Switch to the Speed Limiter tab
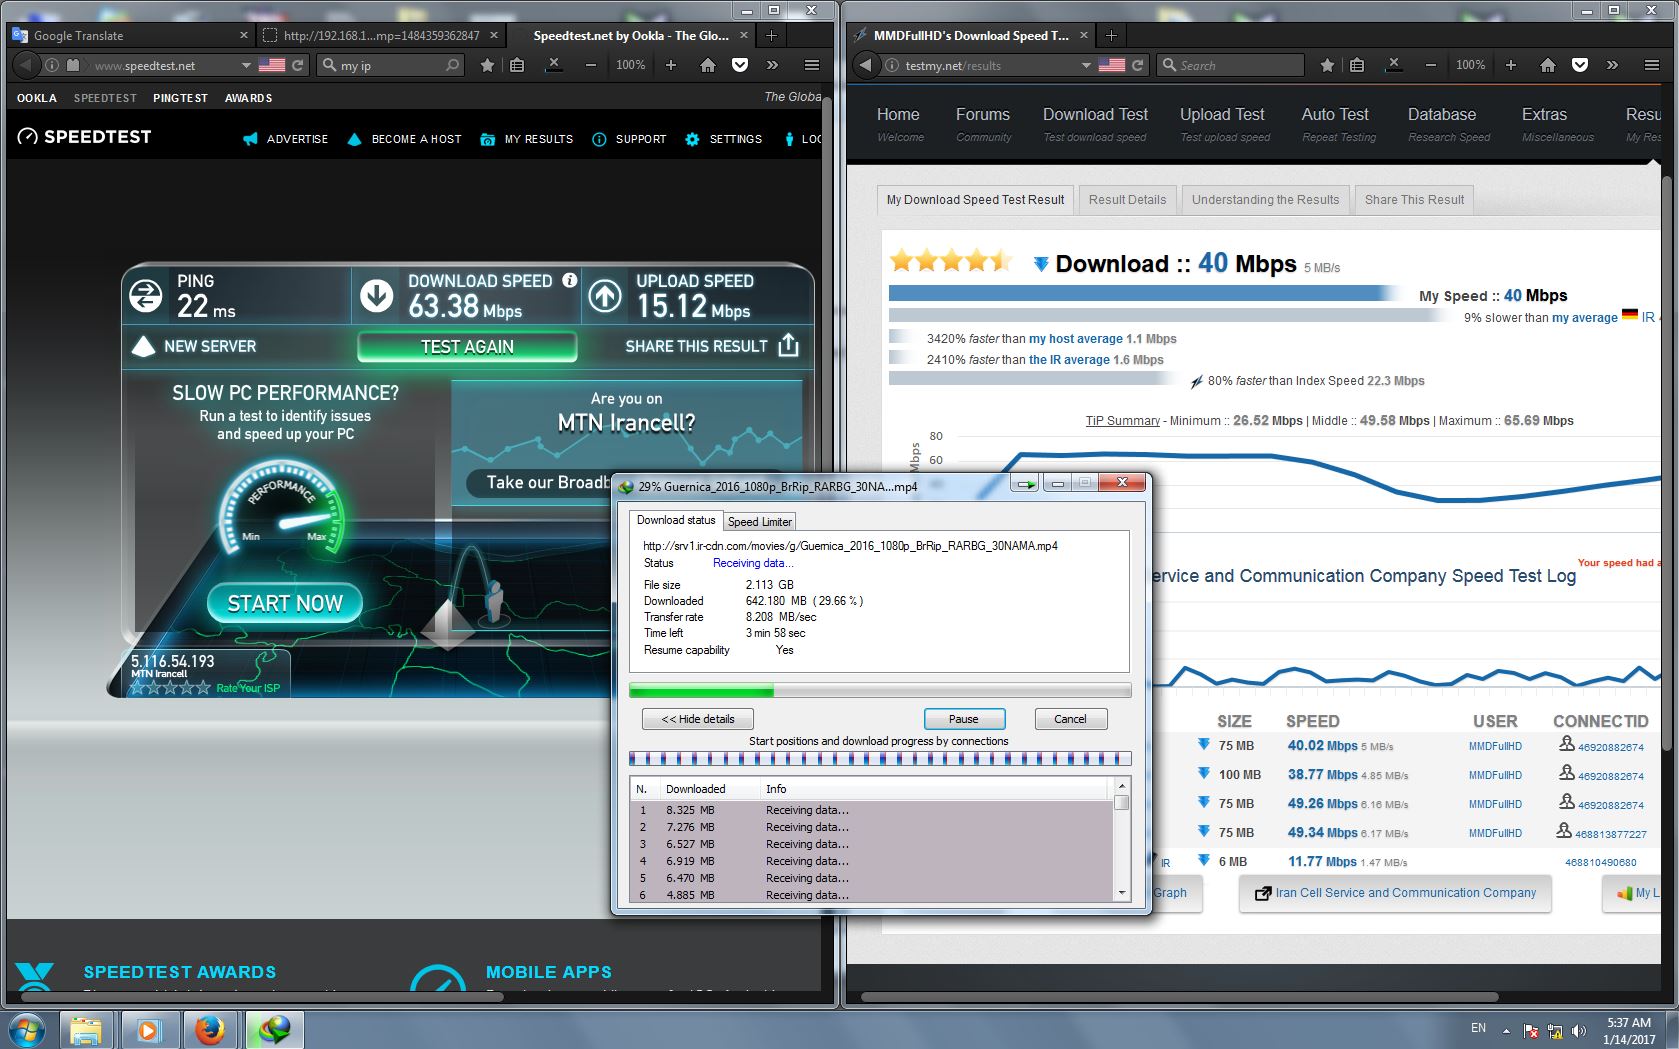The width and height of the screenshot is (1679, 1049). [x=759, y=522]
